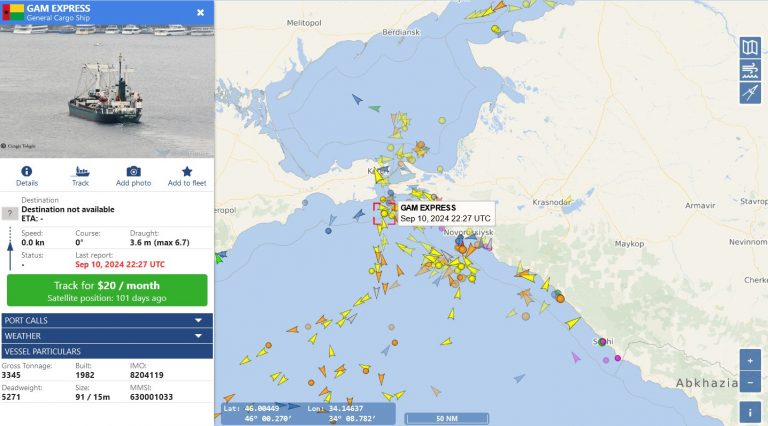Click GAM EXPRESS map tooltip label
This screenshot has width=768, height=426.
pos(444,212)
